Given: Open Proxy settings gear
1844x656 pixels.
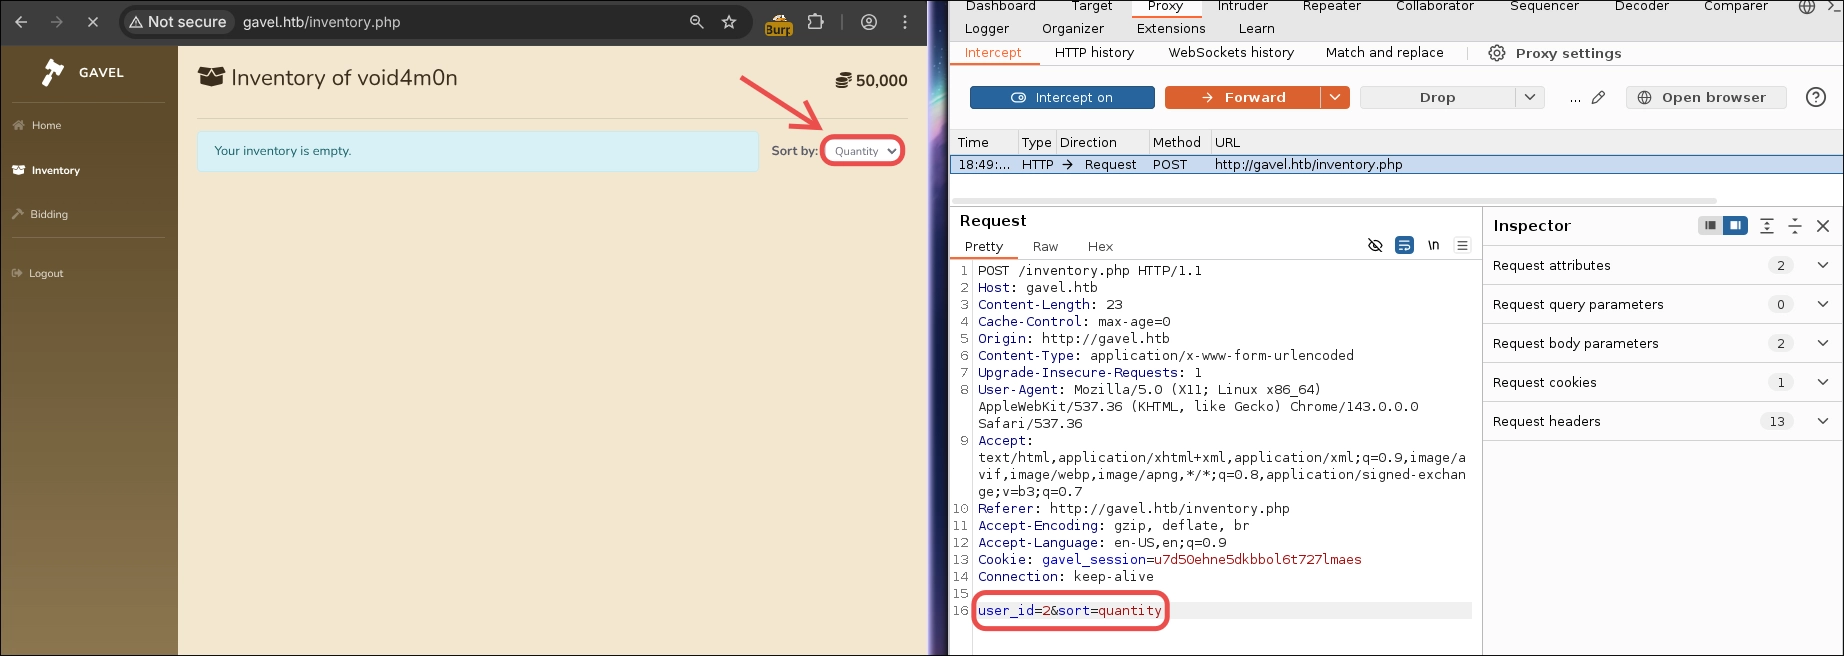Looking at the screenshot, I should click(1555, 53).
